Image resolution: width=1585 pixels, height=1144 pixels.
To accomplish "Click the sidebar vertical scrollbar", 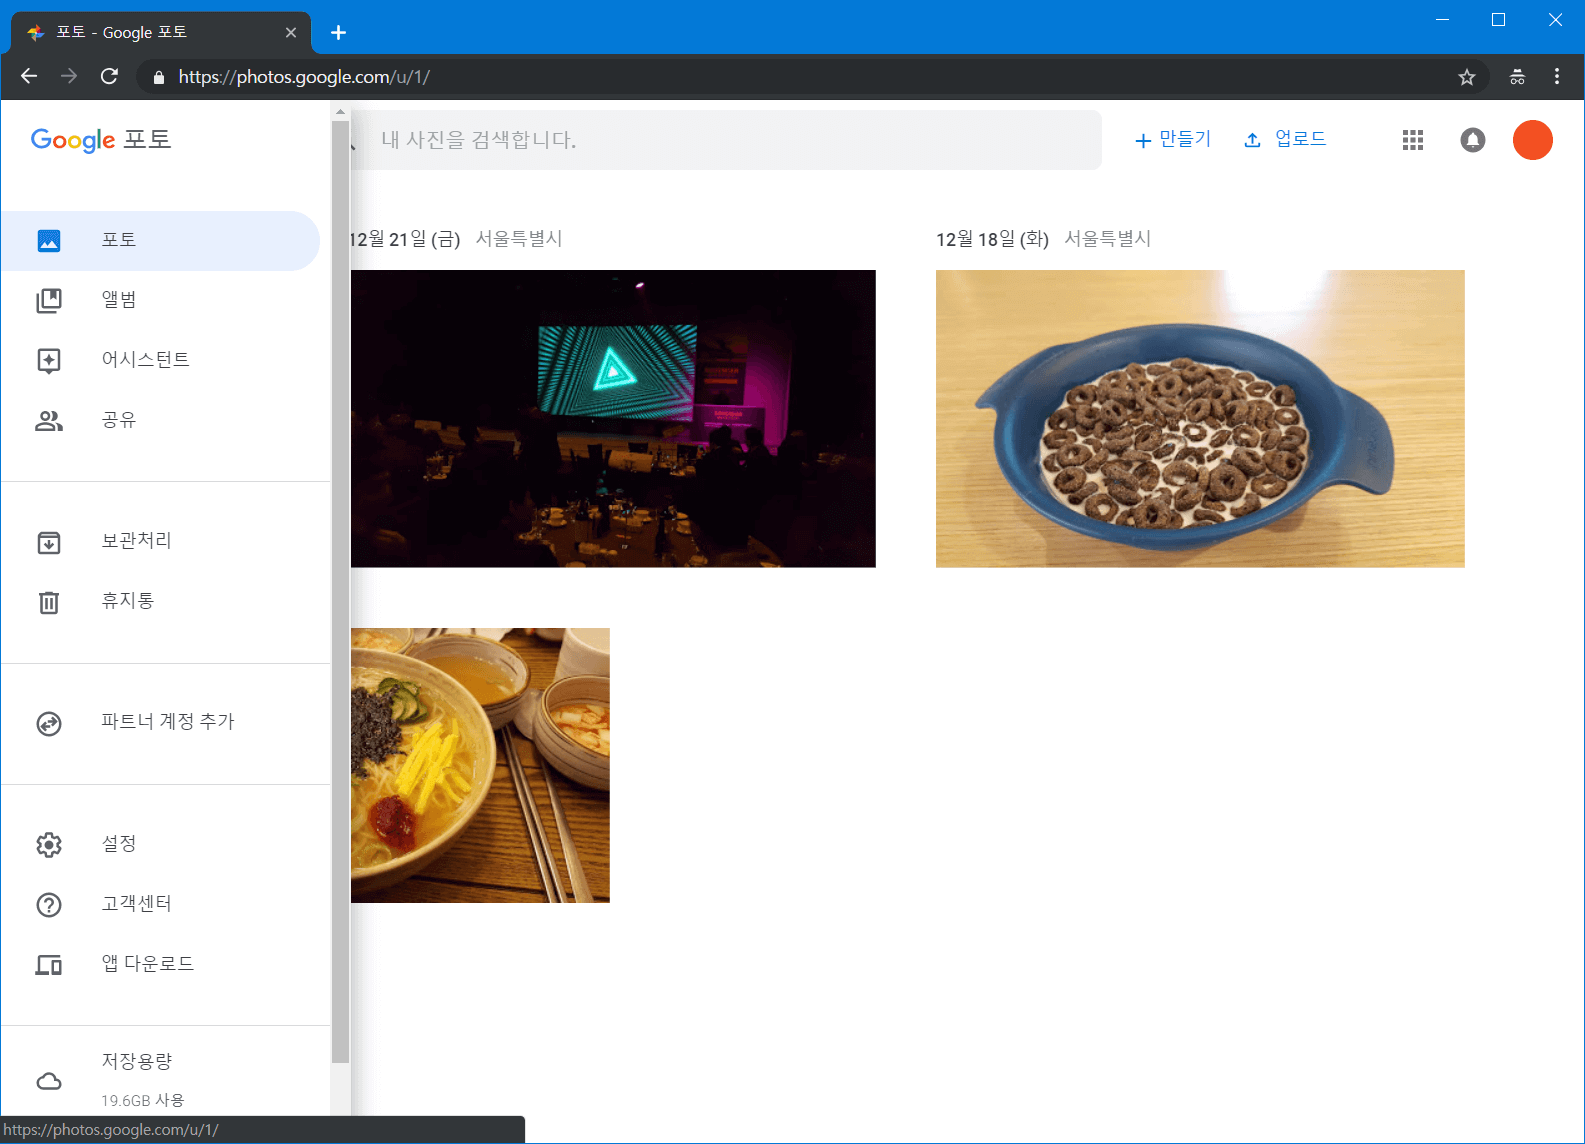I will click(340, 600).
